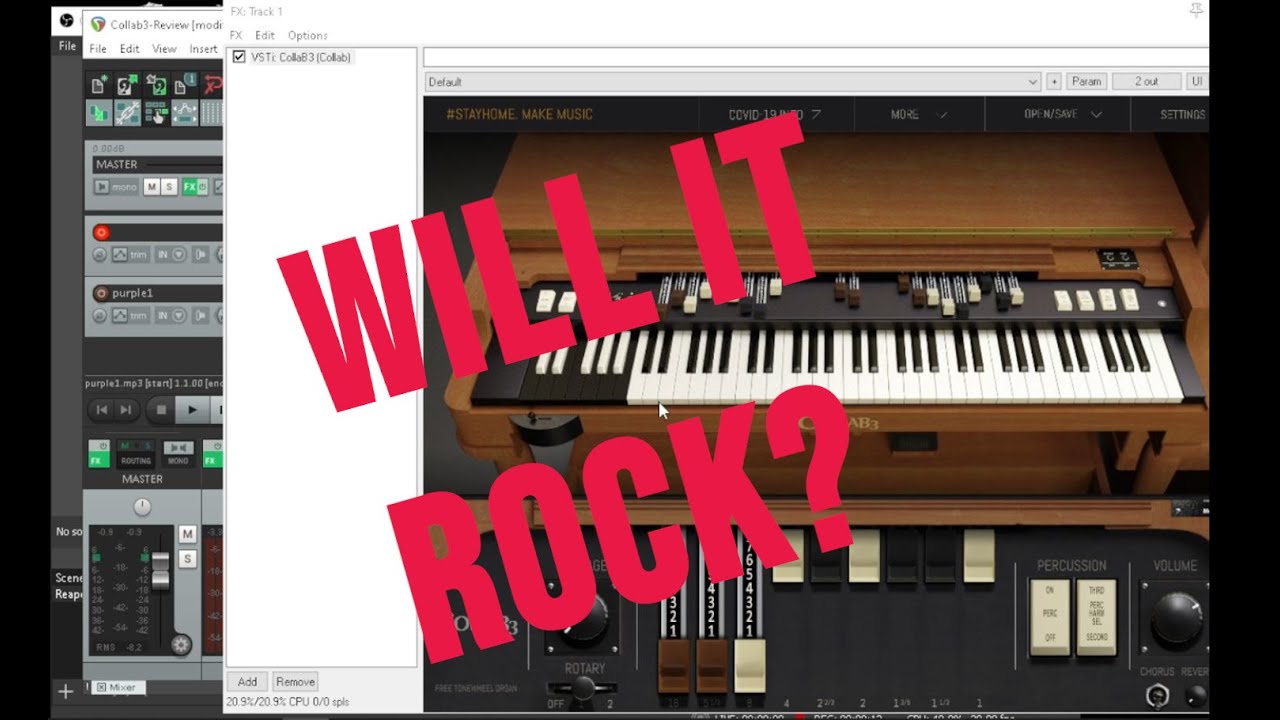
Task: Toggle the item grouping icon in Reaper toolbar
Action: click(x=127, y=113)
